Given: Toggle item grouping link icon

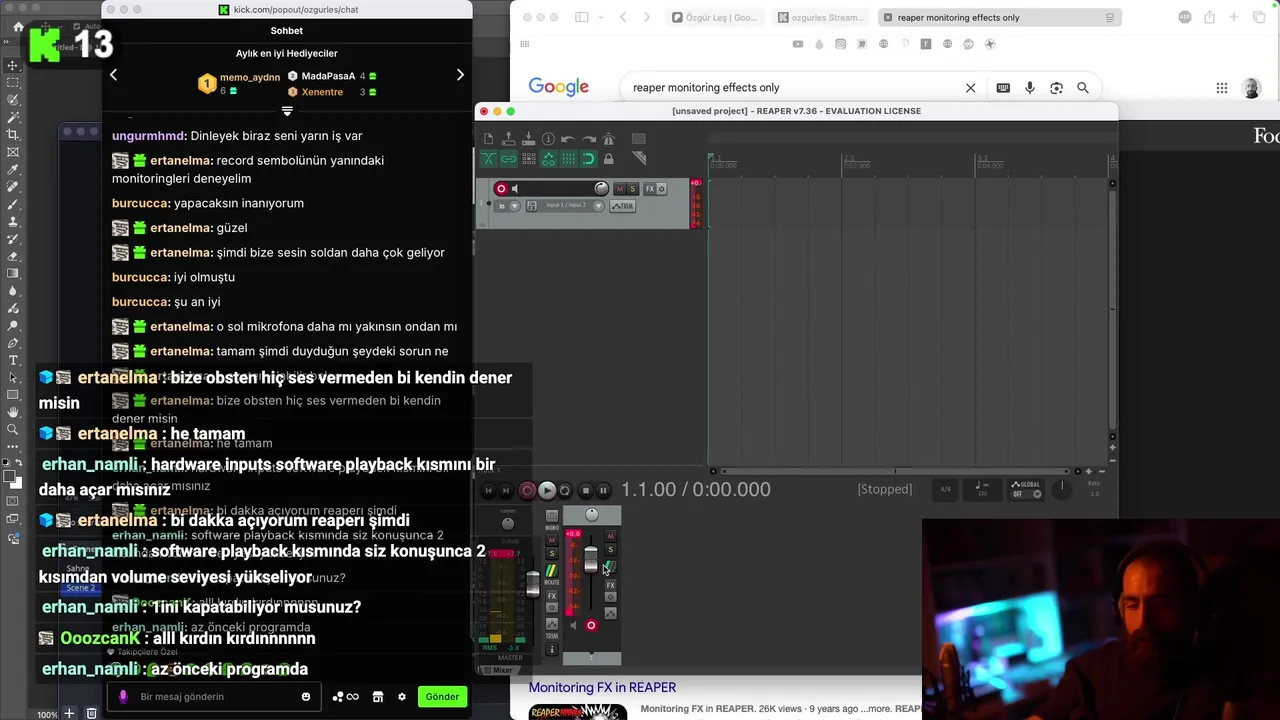Looking at the screenshot, I should pos(508,159).
